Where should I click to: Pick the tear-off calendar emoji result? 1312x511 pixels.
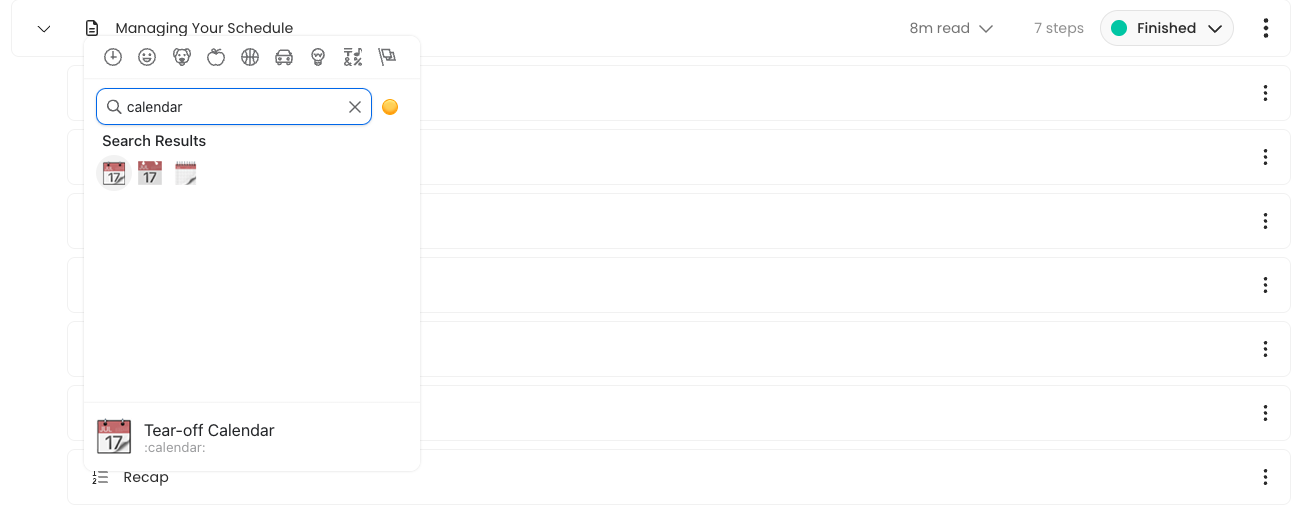click(114, 174)
